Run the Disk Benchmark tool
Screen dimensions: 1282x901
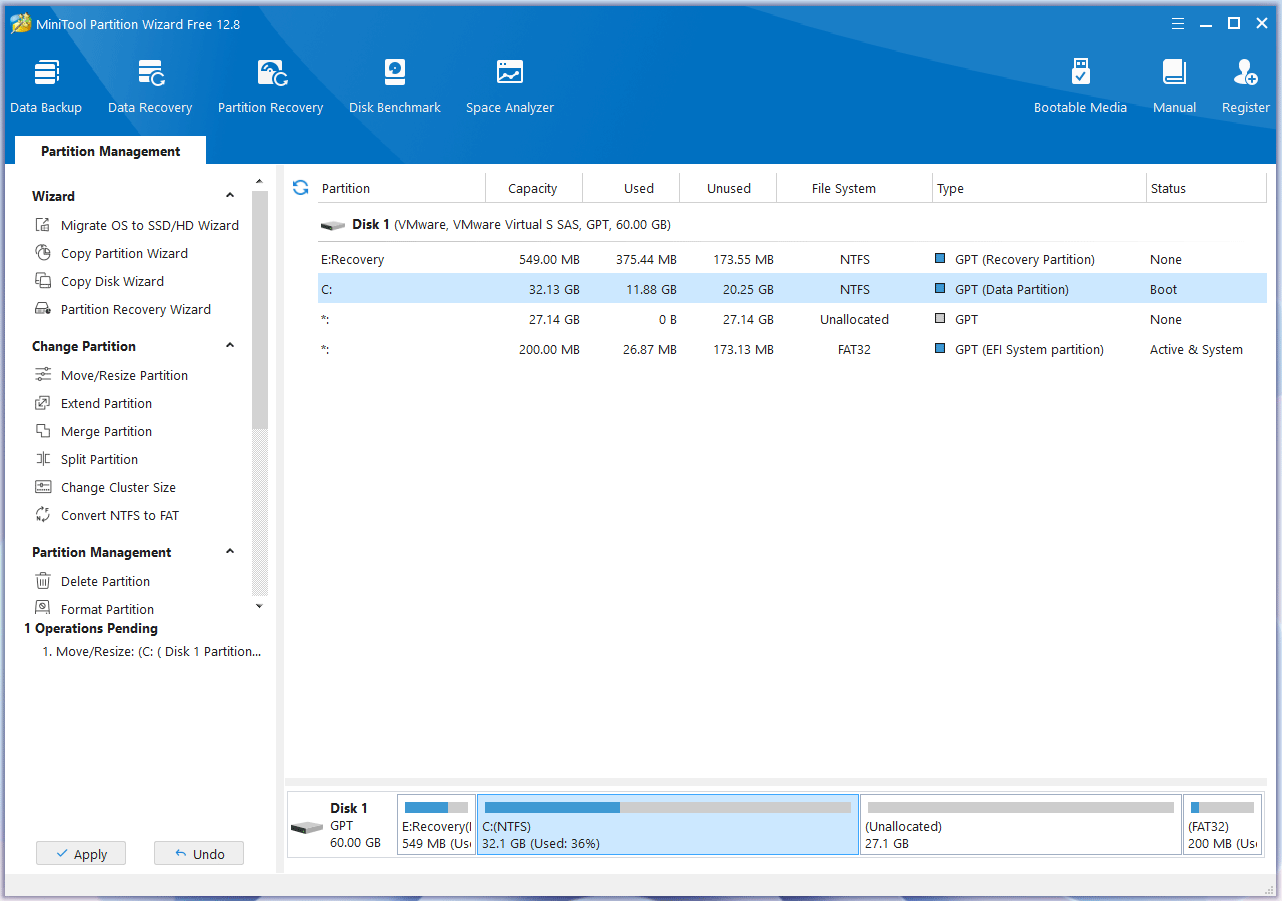click(394, 86)
